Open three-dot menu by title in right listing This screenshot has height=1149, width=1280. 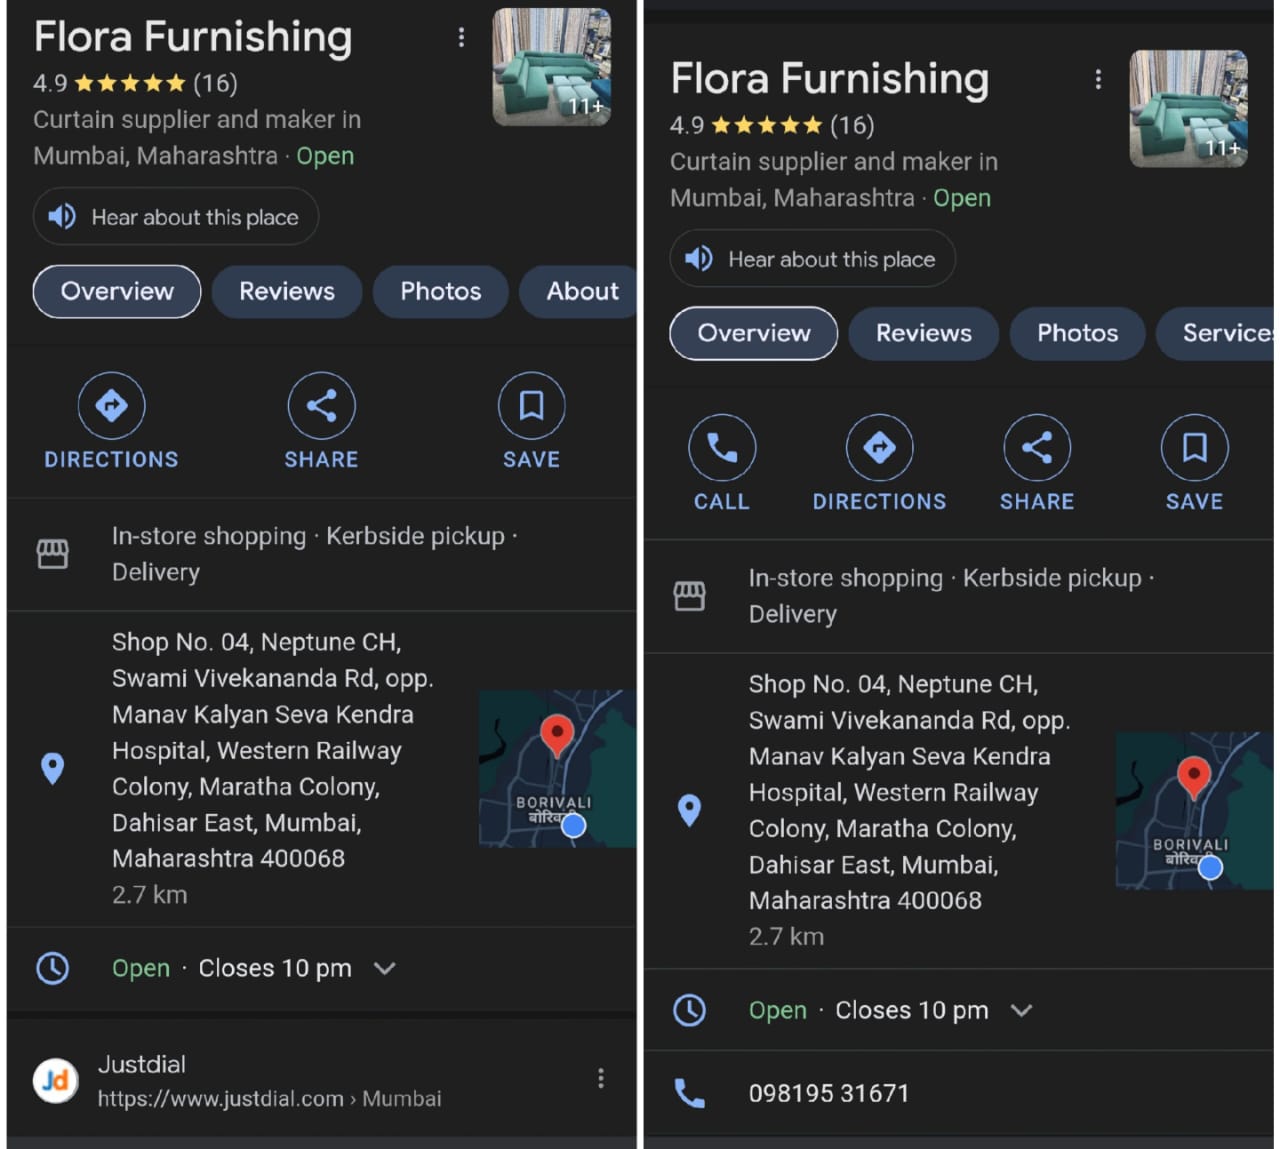[1098, 80]
